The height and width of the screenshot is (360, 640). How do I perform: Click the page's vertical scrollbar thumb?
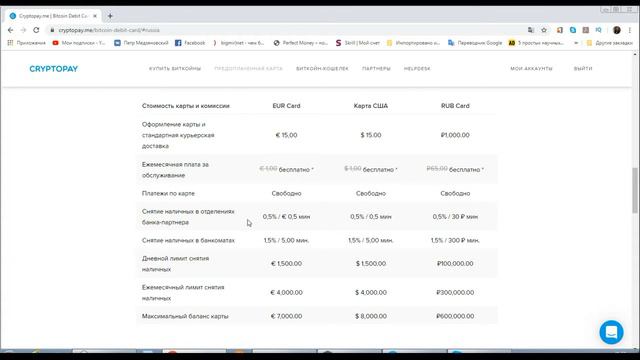pos(635,190)
